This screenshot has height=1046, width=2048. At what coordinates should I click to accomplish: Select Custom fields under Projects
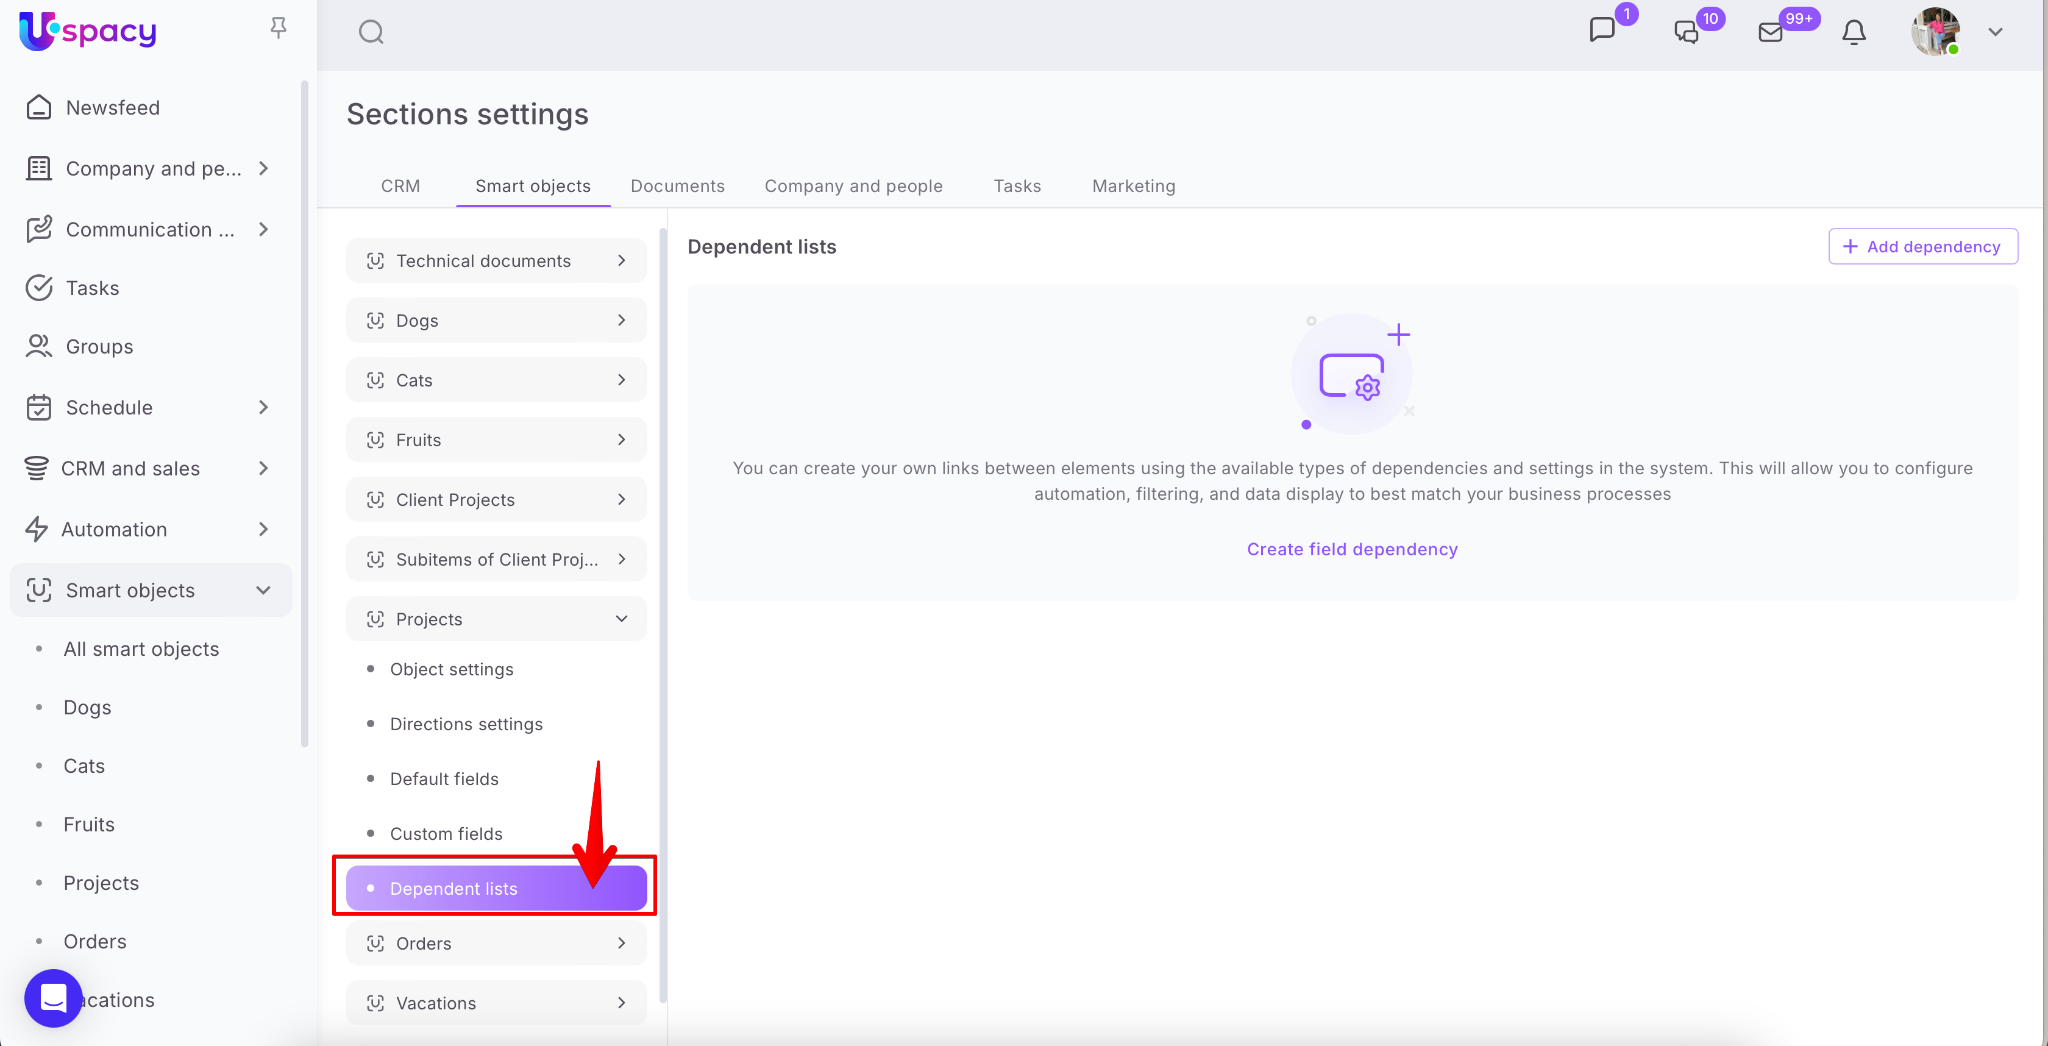[446, 834]
